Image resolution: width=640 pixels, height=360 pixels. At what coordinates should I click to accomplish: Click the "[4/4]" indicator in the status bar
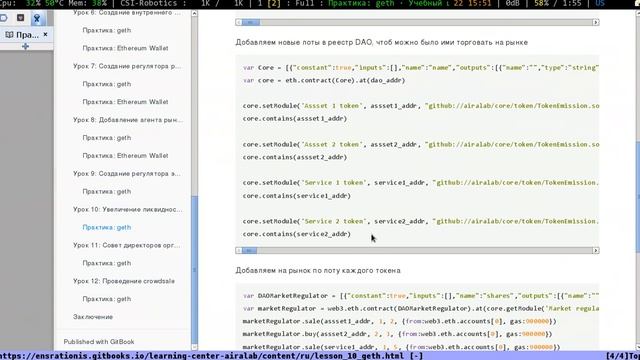click(x=617, y=356)
